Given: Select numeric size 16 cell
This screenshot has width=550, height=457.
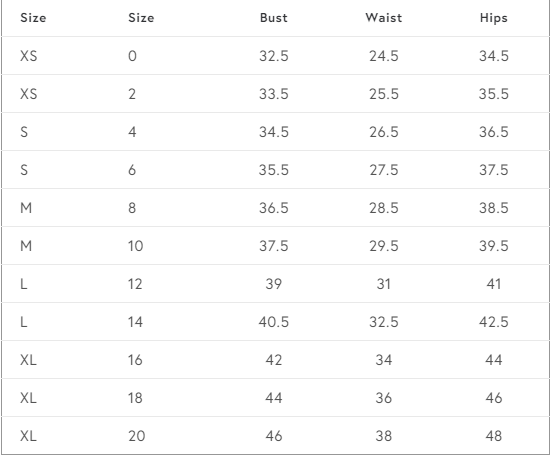Looking at the screenshot, I should [135, 360].
